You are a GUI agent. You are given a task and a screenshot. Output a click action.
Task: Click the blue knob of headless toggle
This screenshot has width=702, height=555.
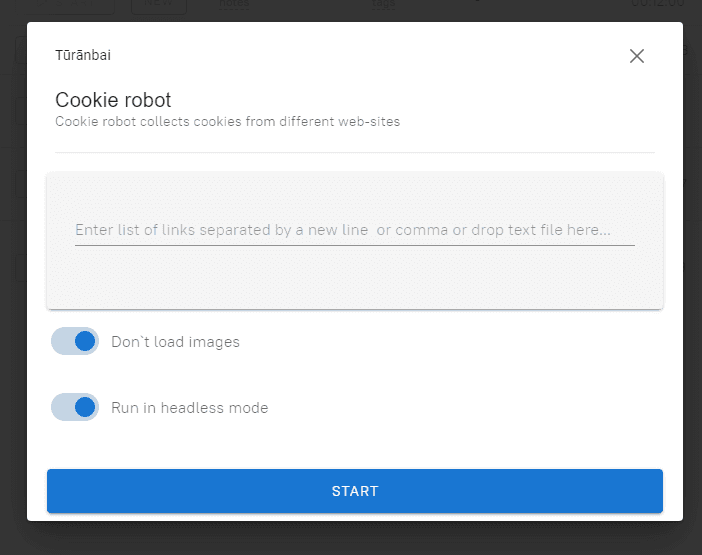pos(85,407)
